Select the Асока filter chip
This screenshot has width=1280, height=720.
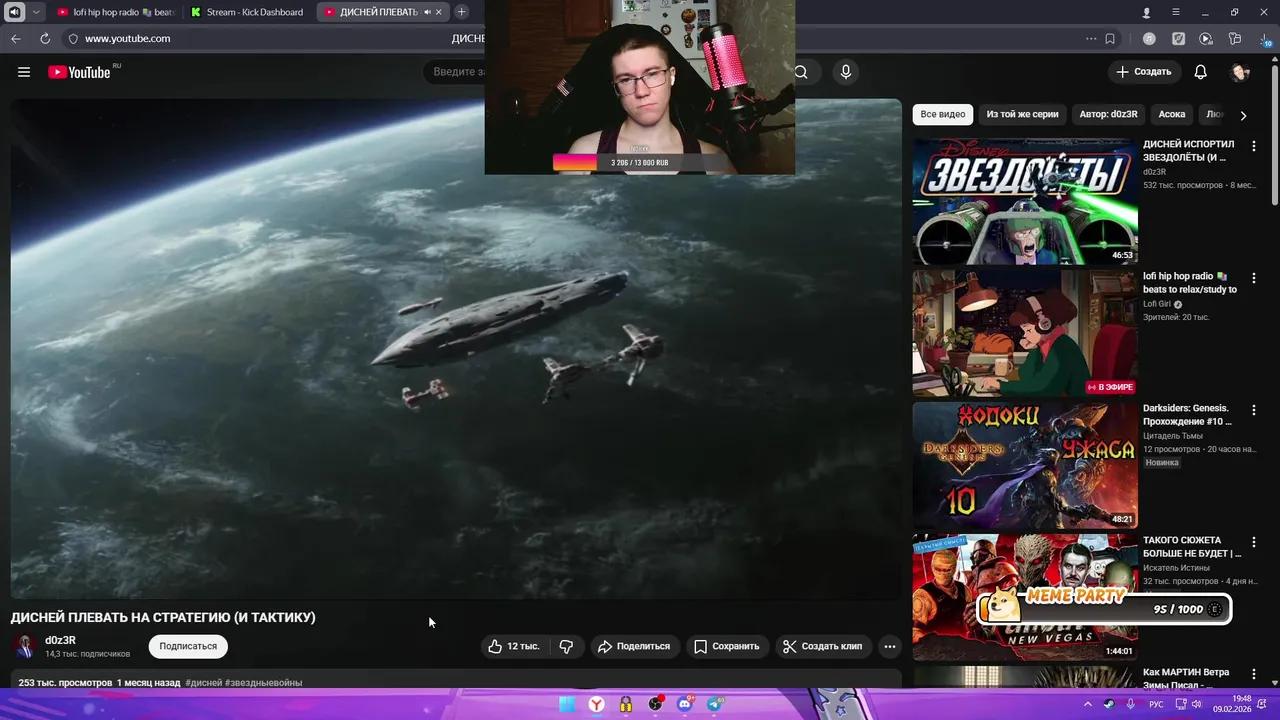coord(1172,114)
